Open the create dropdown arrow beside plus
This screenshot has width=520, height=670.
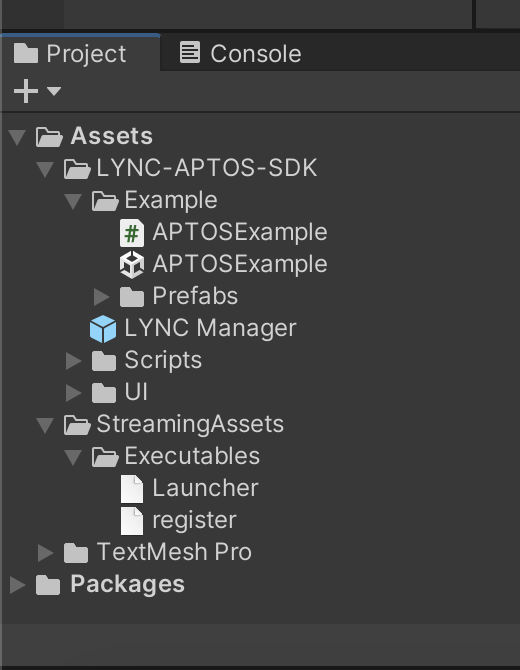coord(54,91)
